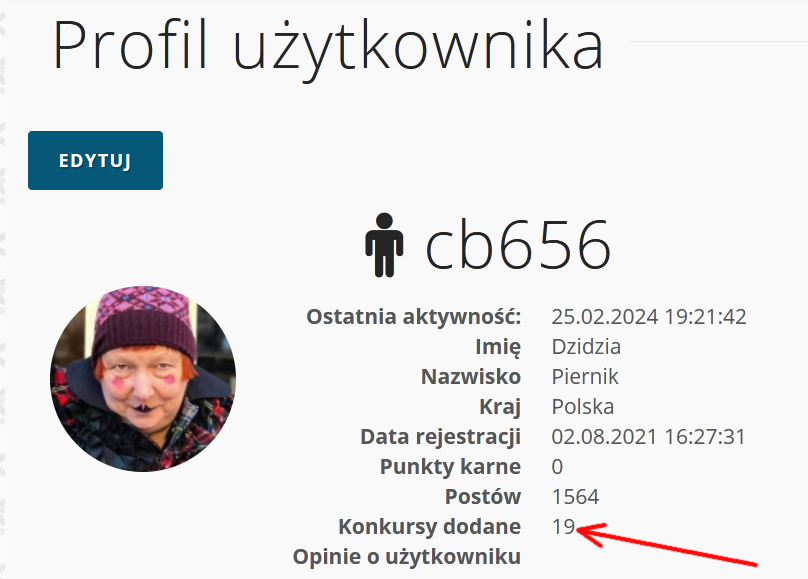Select the registration date 02.08.2021
The image size is (808, 579).
point(605,437)
